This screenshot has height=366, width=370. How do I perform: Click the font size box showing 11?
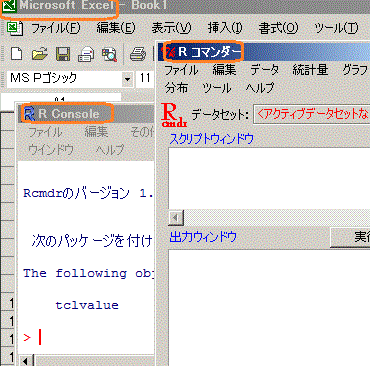click(144, 79)
